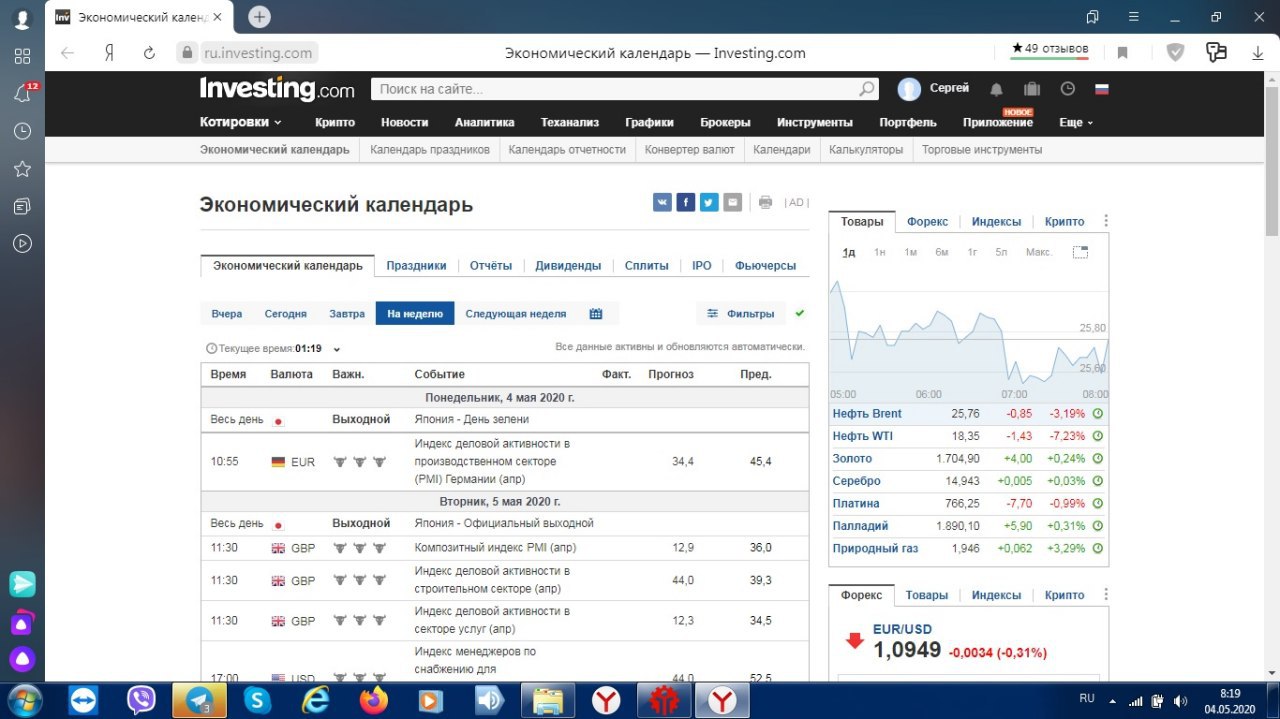This screenshot has width=1280, height=719.
Task: Open the Золото quote link
Action: point(852,459)
